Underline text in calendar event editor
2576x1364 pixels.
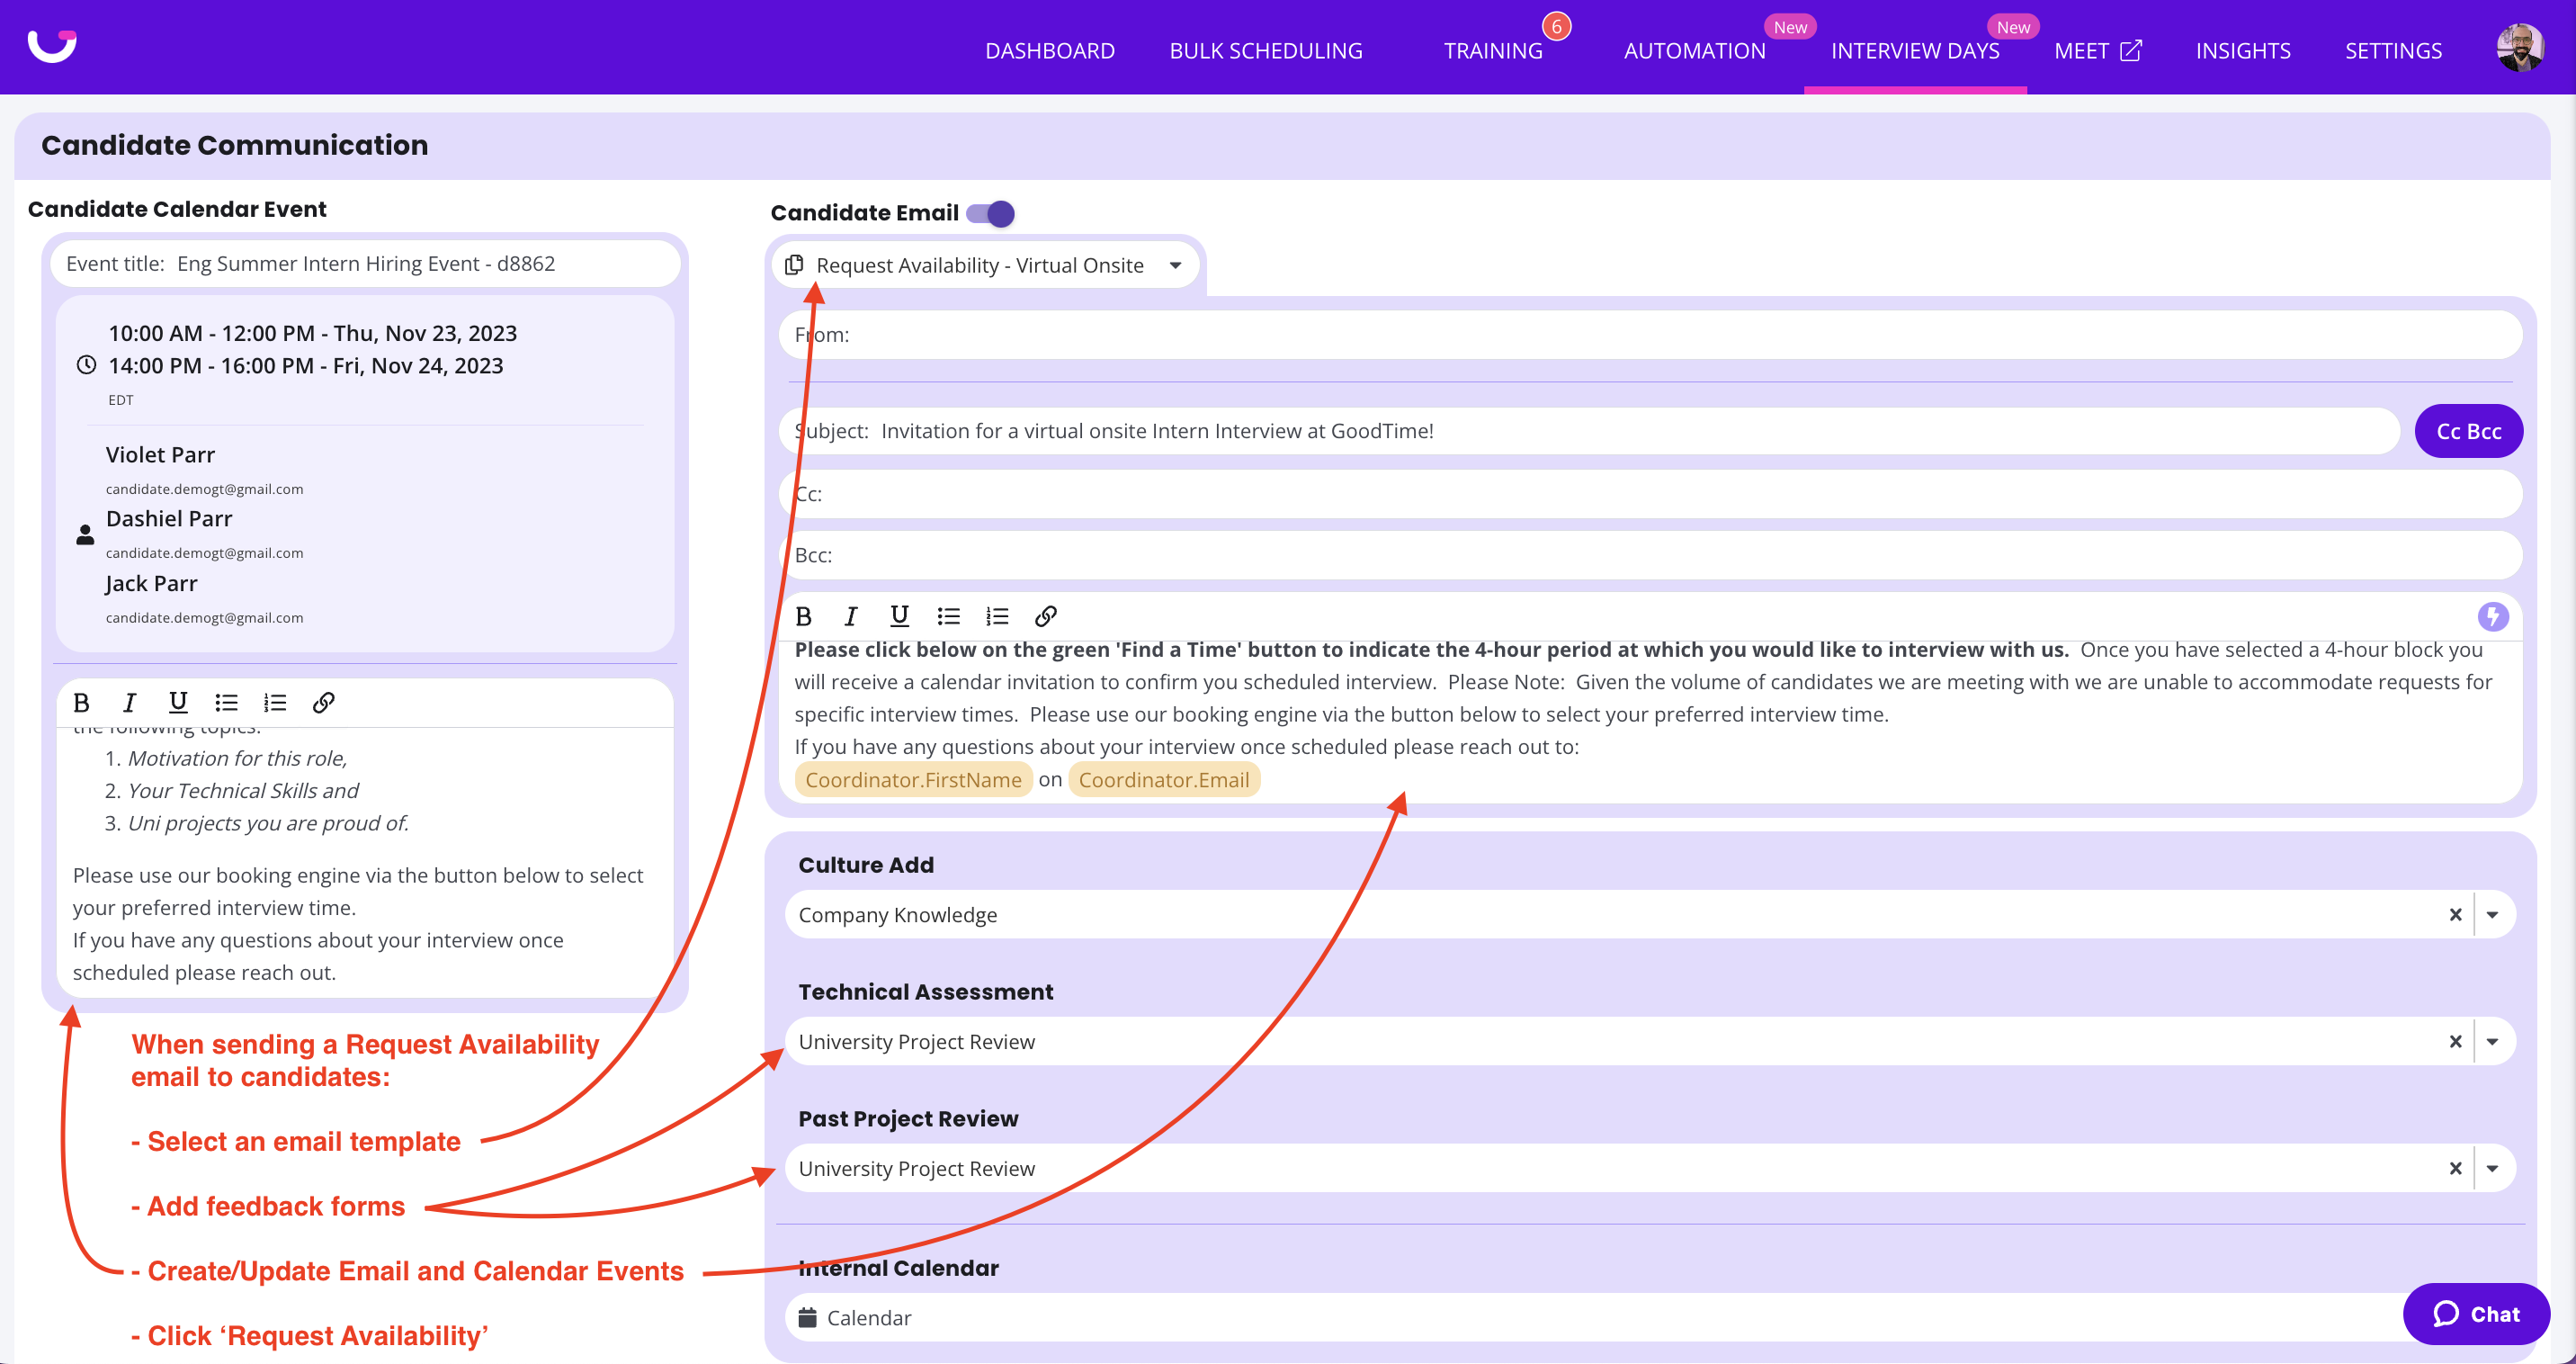click(x=178, y=703)
